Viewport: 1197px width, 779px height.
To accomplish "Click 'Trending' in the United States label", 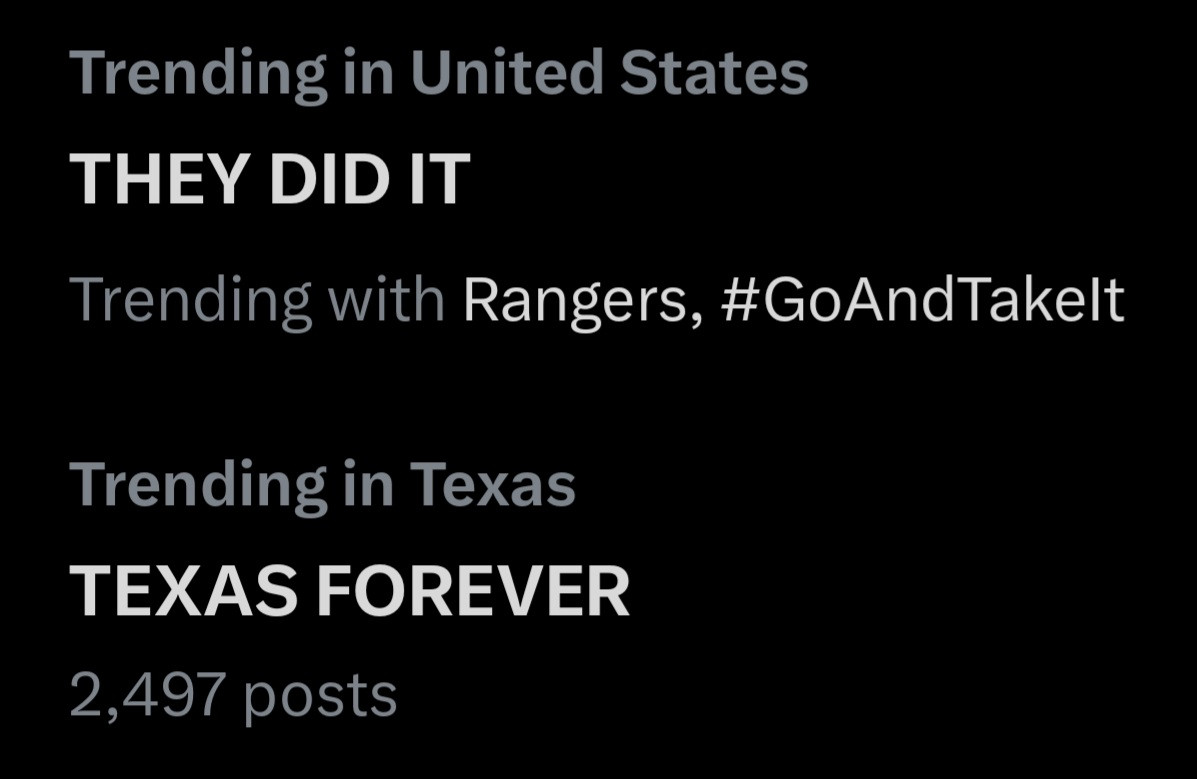I will [202, 74].
